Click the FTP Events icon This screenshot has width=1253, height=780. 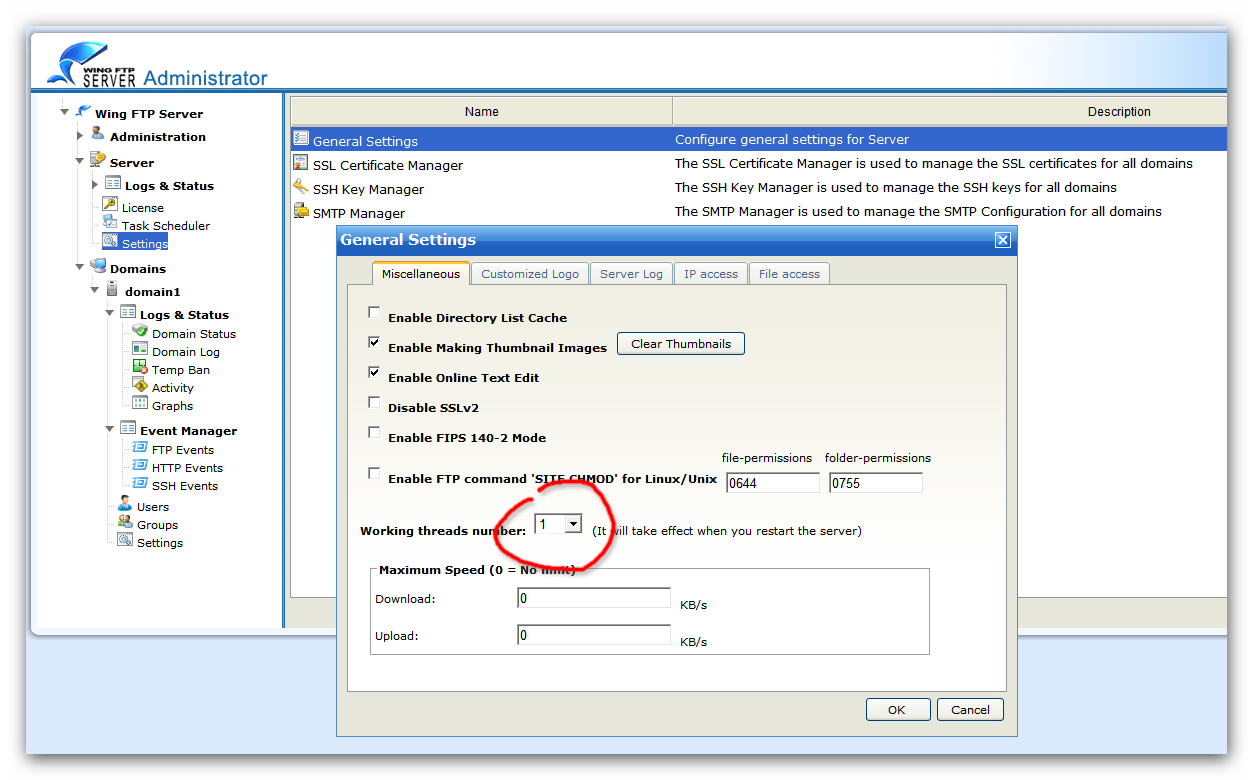(140, 448)
